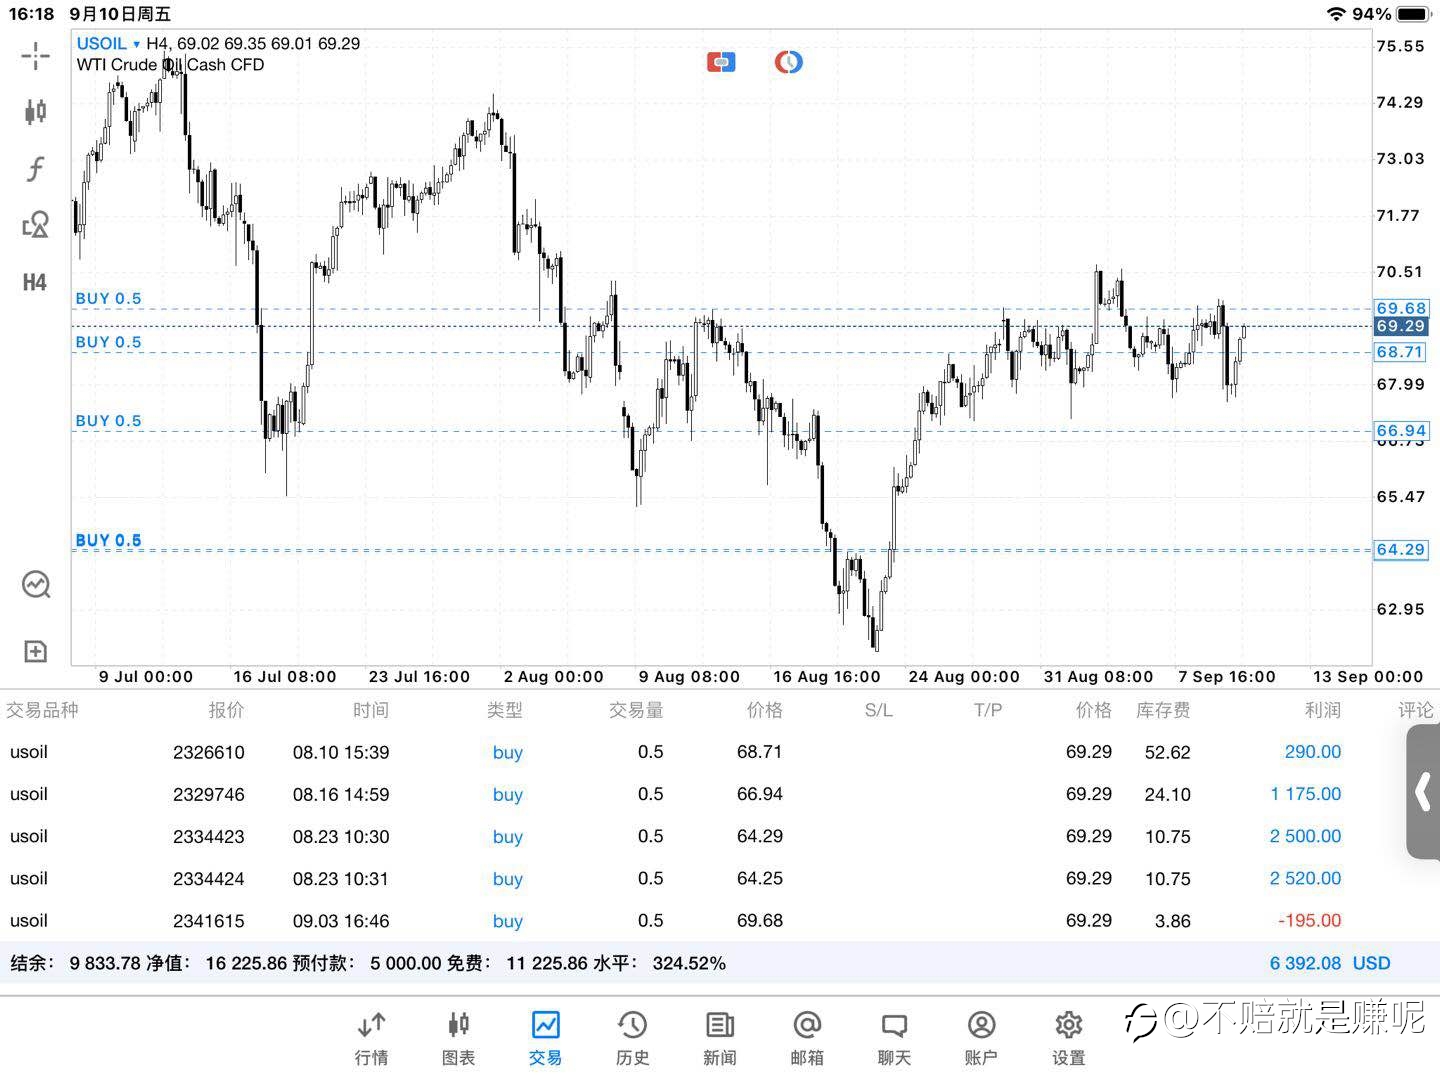Select the 68.71 buy level price tag
Screen dimensions: 1440x1080
[1401, 352]
